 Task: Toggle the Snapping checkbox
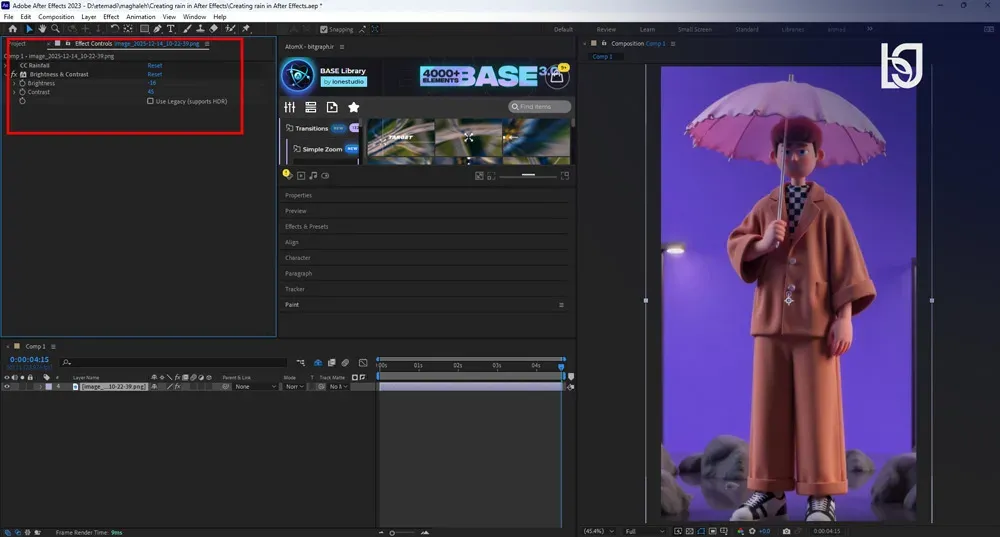click(324, 29)
